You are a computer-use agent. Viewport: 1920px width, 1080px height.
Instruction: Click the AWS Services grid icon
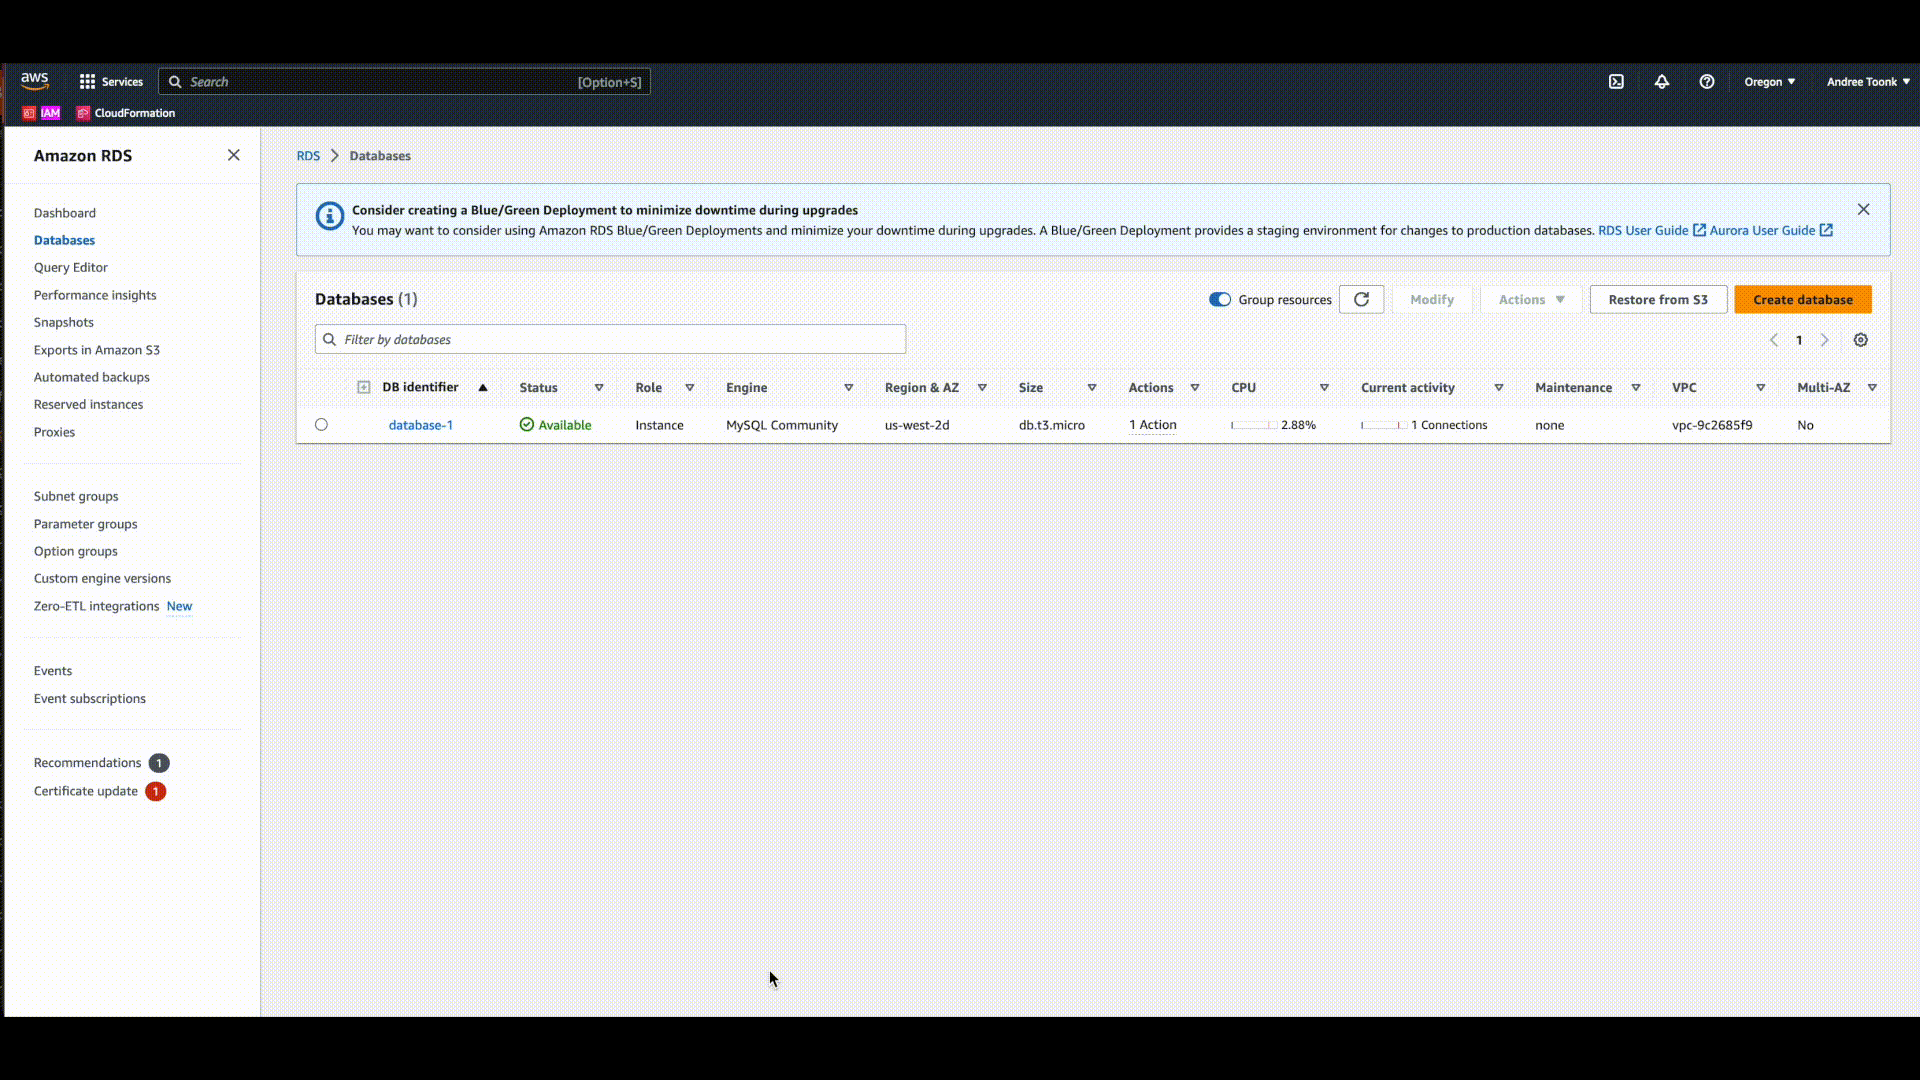pyautogui.click(x=87, y=80)
